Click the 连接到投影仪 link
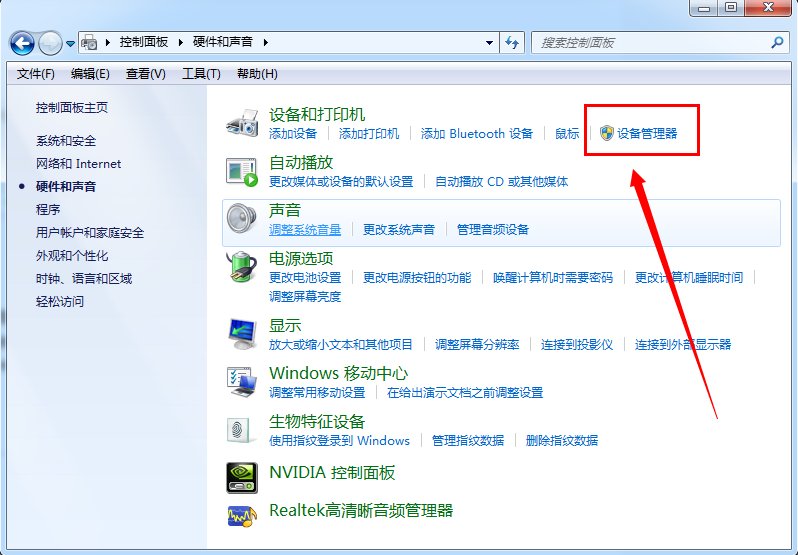 point(577,344)
